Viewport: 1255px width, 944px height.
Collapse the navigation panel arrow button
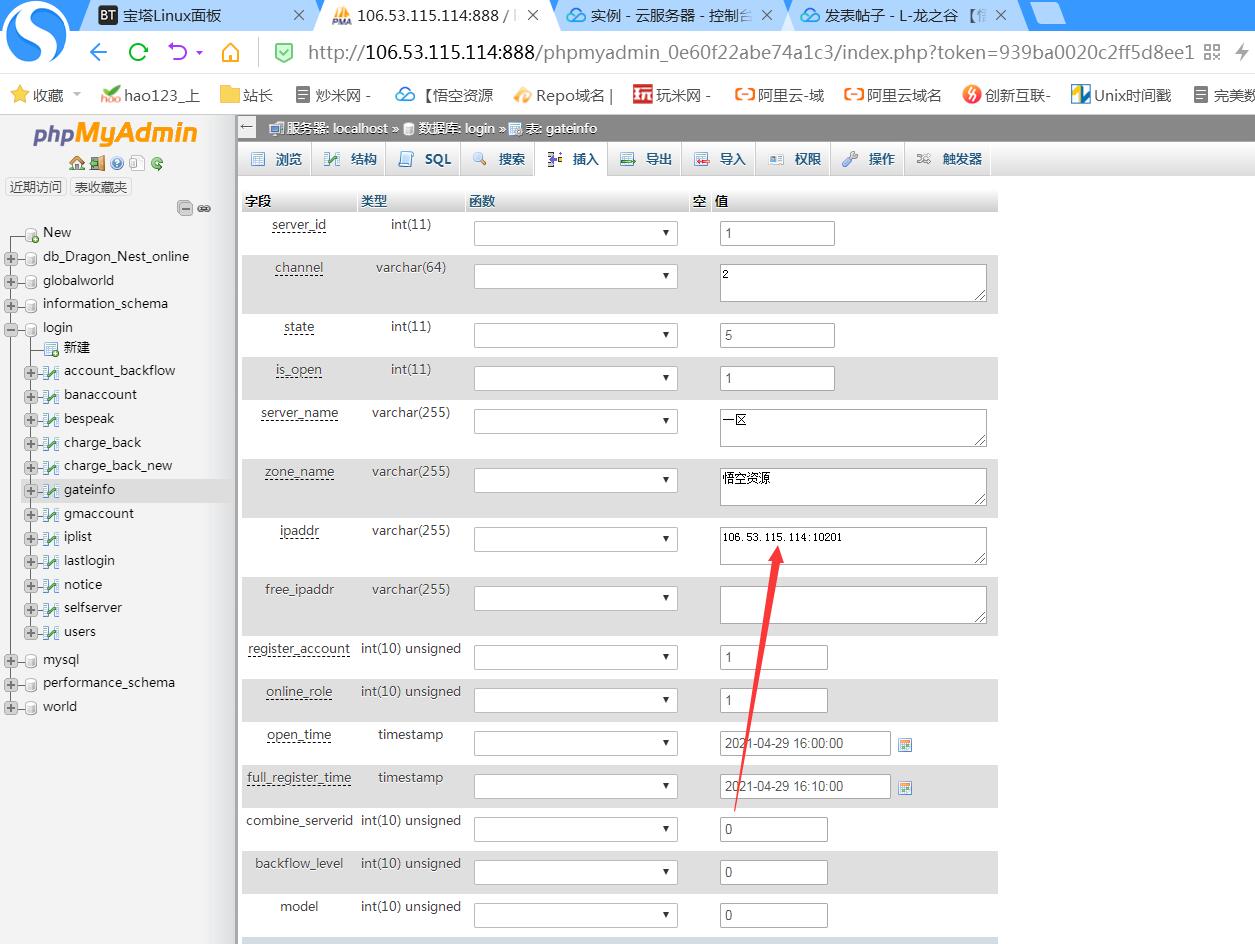pos(248,127)
